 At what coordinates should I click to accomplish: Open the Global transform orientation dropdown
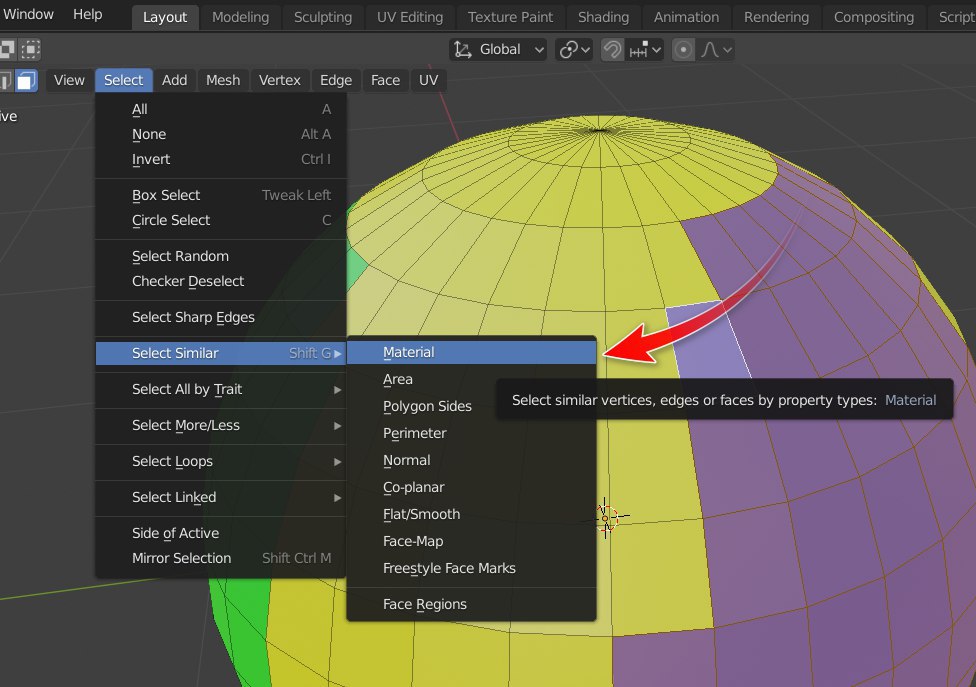[x=498, y=50]
